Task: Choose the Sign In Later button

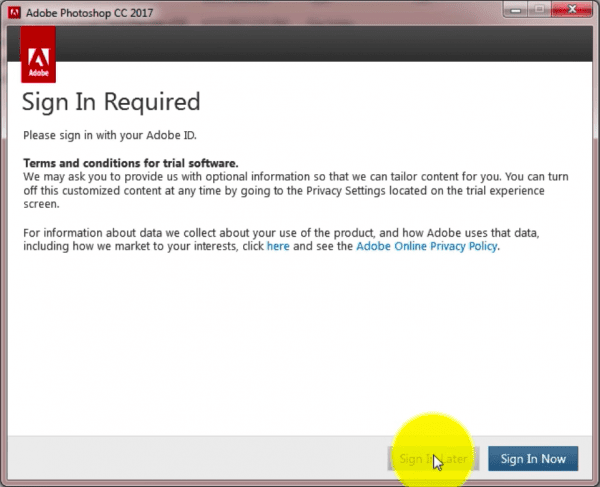Action: [x=433, y=458]
